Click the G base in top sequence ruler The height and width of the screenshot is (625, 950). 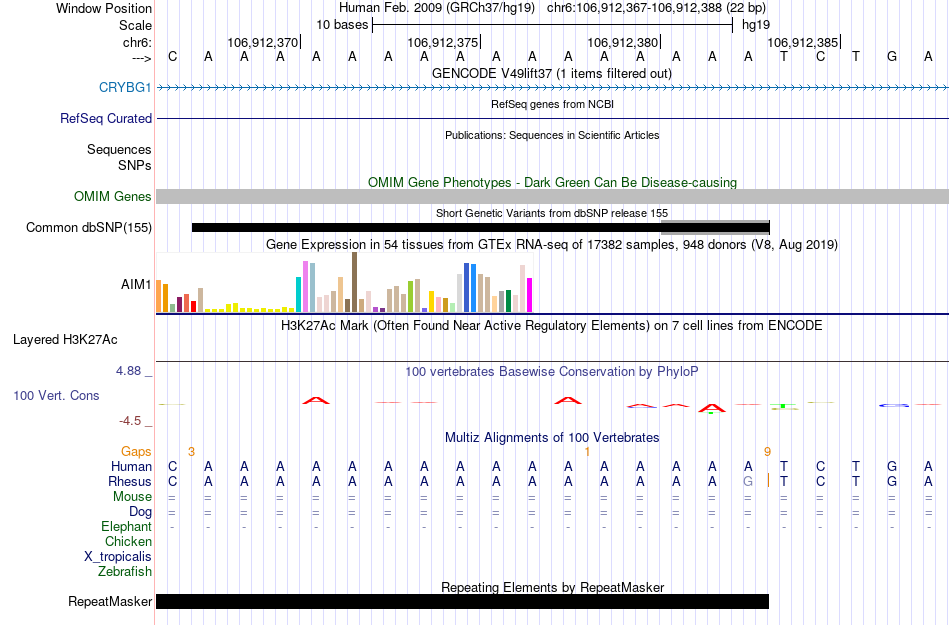click(x=892, y=57)
